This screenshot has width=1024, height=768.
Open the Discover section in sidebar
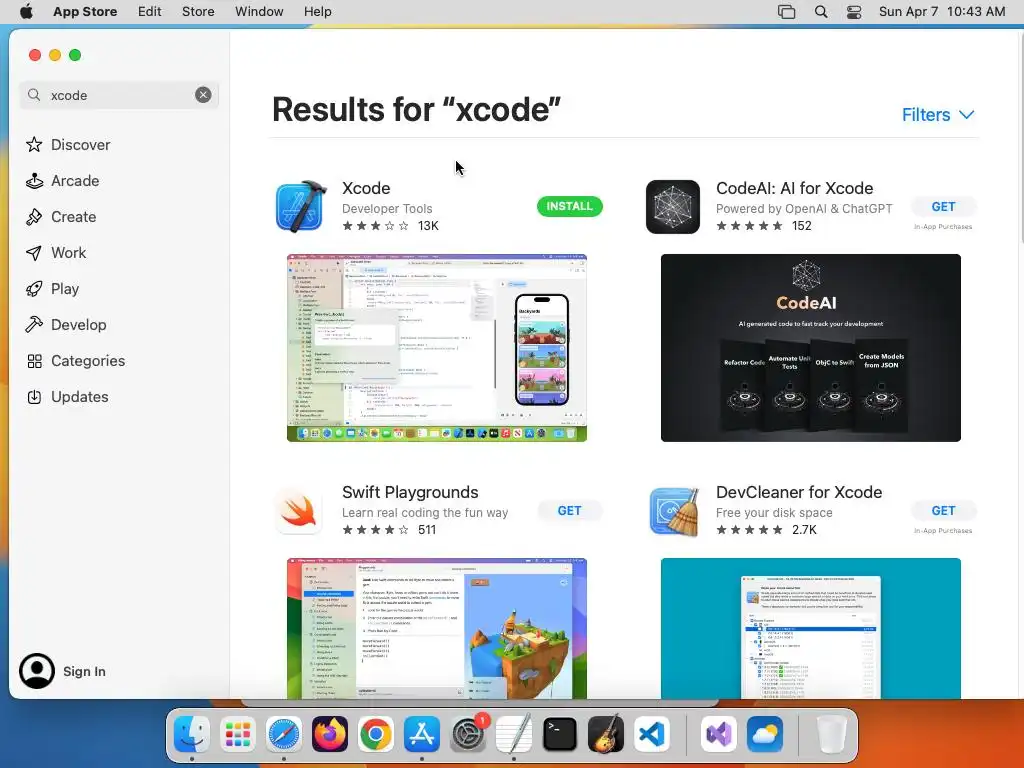coord(68,144)
